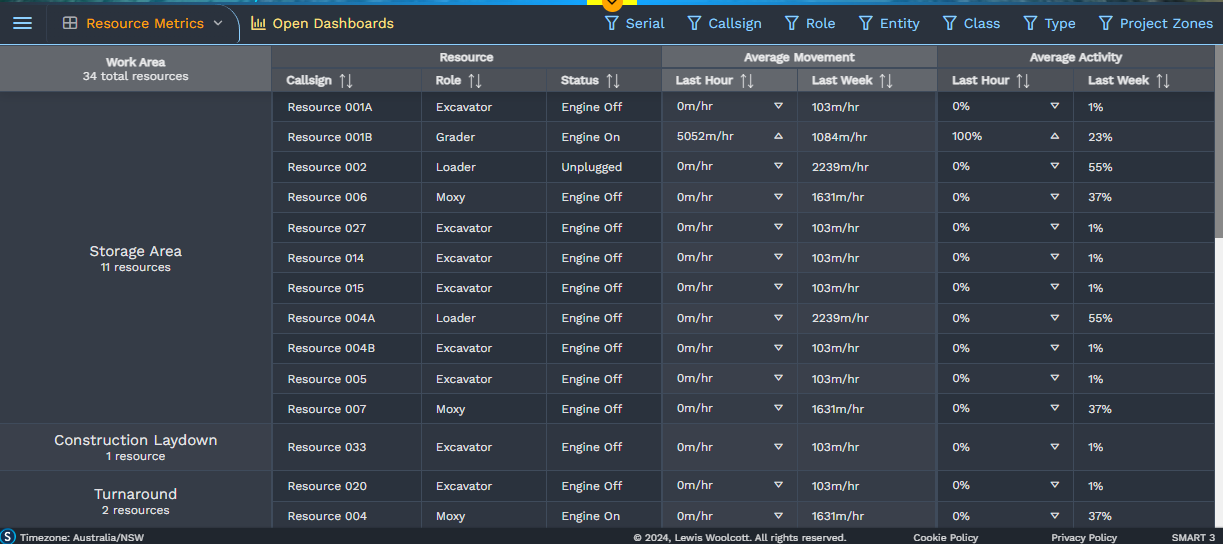Click the S logo in status bar
This screenshot has width=1223, height=544.
click(x=8, y=537)
